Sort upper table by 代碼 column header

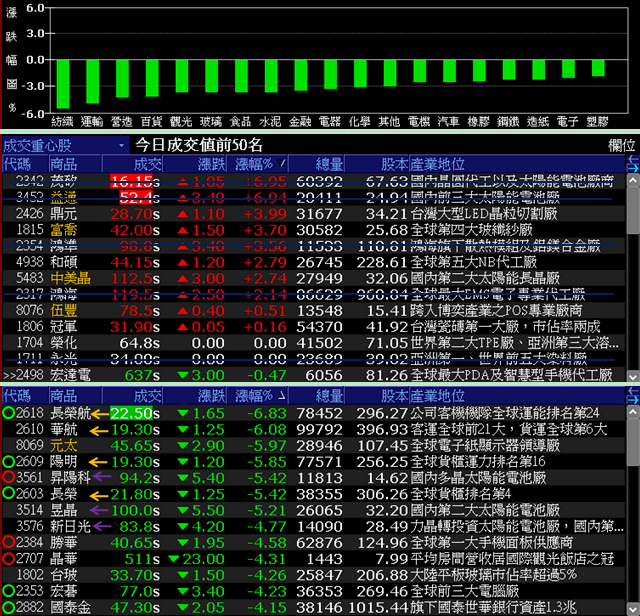tap(25, 164)
